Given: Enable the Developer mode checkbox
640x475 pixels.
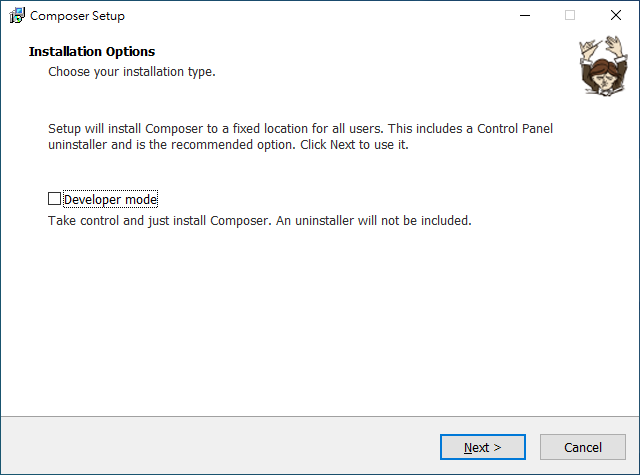Looking at the screenshot, I should (55, 199).
